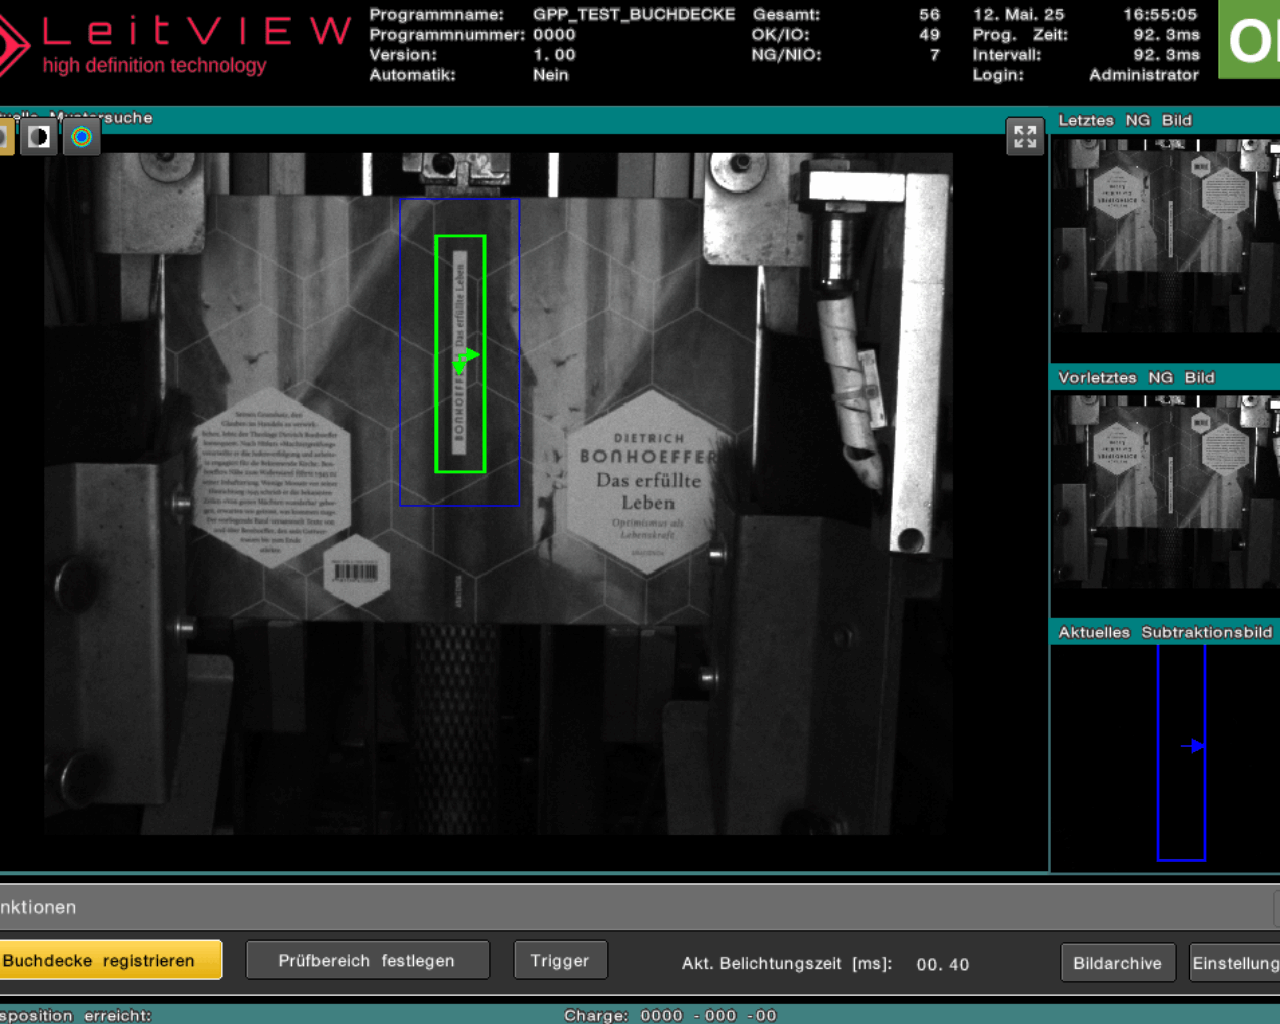Select the false-color heatmap view icon
The width and height of the screenshot is (1280, 1024).
82,137
